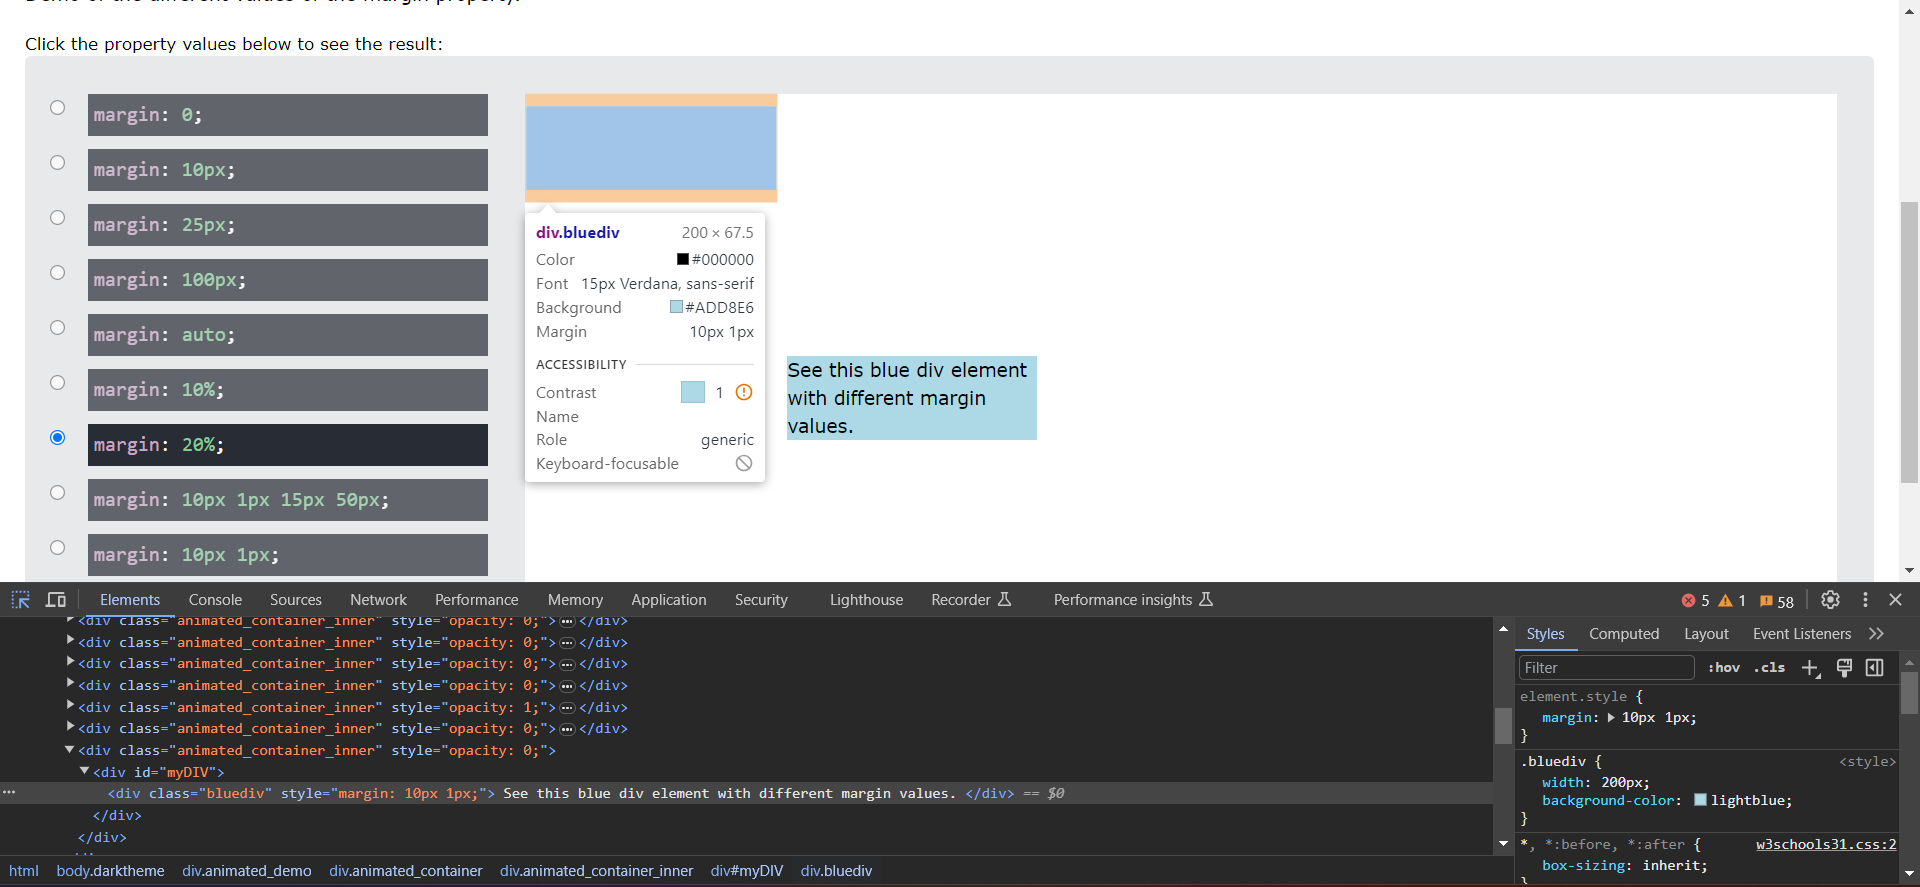Click div.animated_demo in the breadcrumb

(x=247, y=871)
